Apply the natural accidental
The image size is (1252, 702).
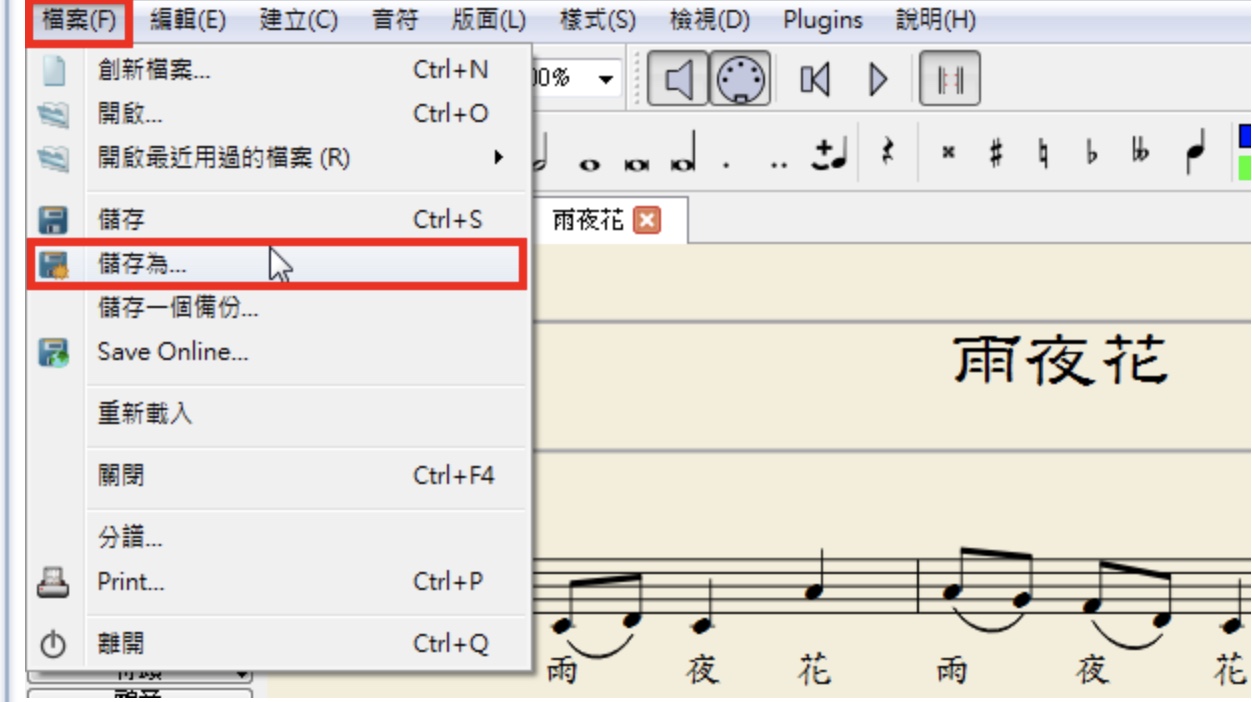pos(1044,155)
